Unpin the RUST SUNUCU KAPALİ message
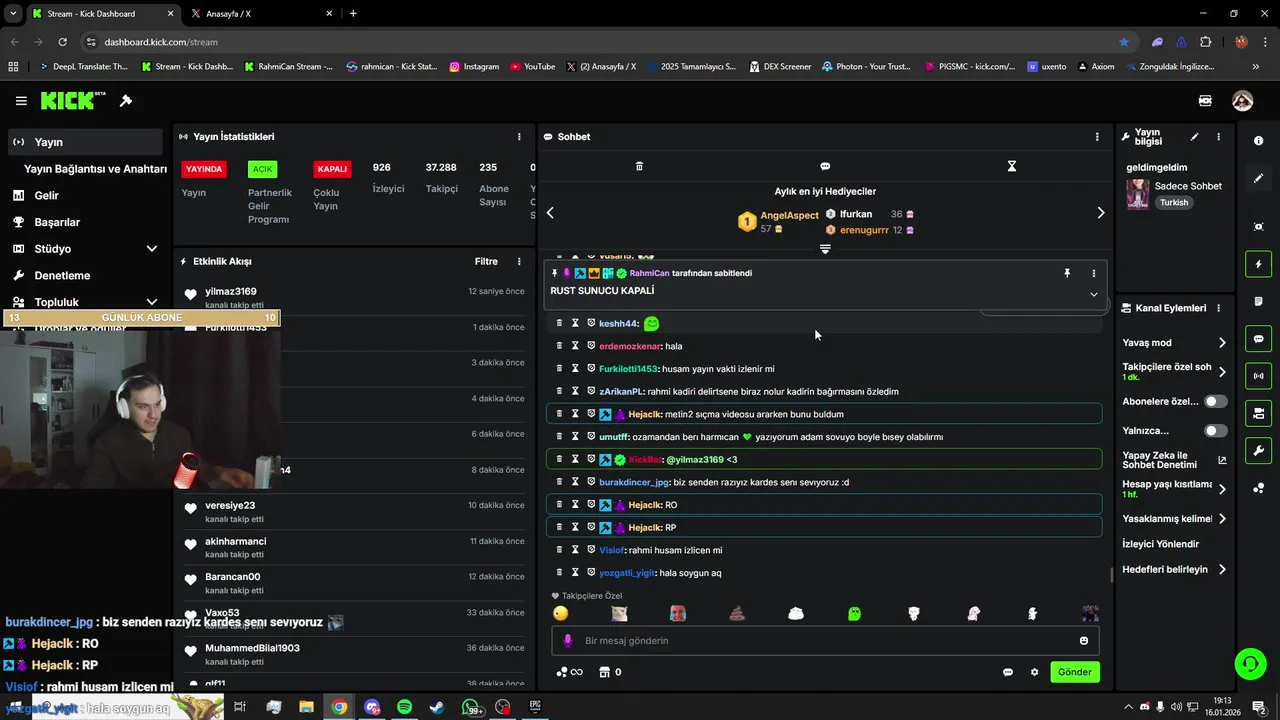This screenshot has width=1280, height=720. click(x=1067, y=273)
